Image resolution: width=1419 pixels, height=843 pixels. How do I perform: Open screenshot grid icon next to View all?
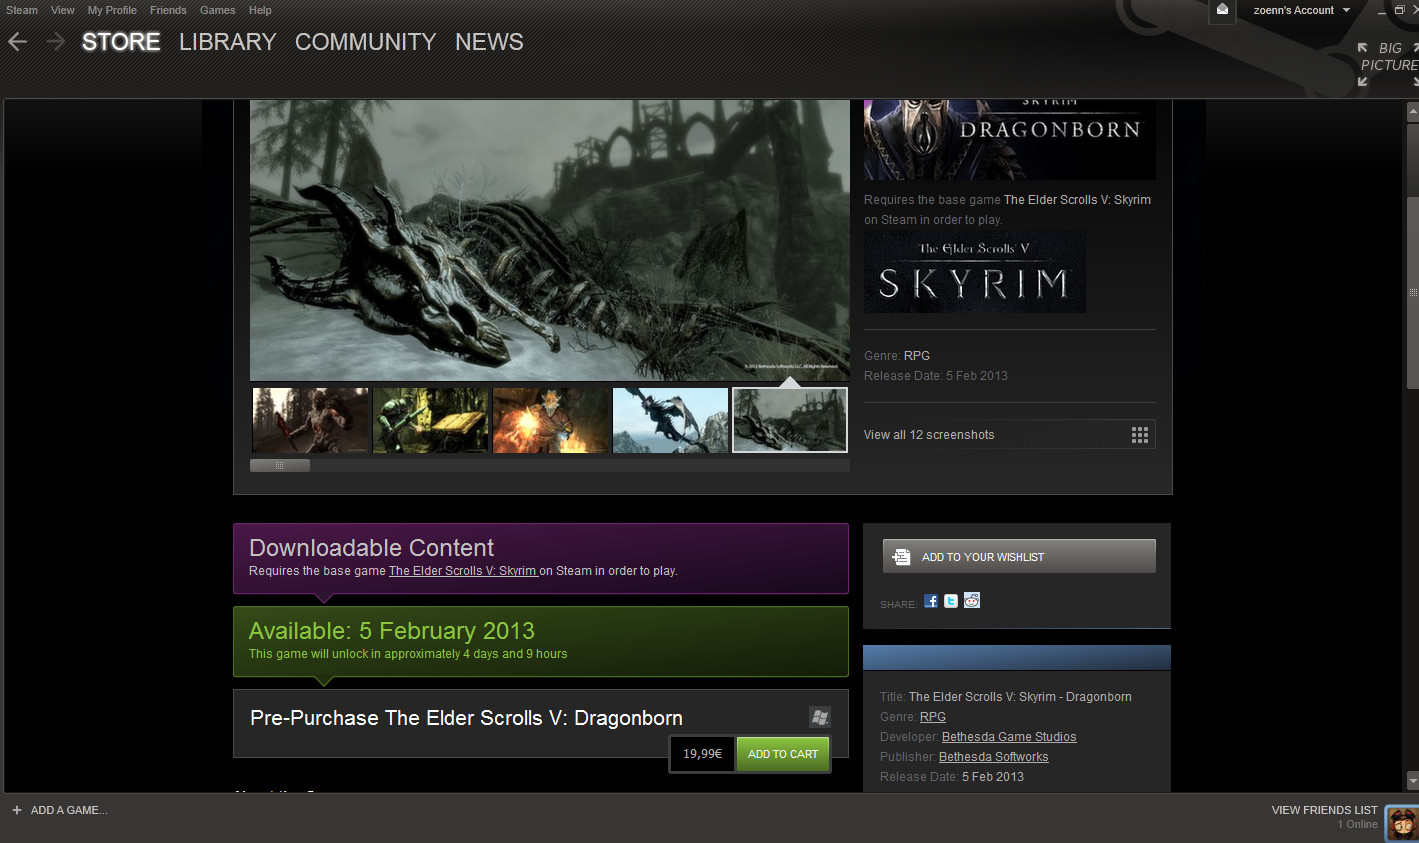(x=1140, y=435)
